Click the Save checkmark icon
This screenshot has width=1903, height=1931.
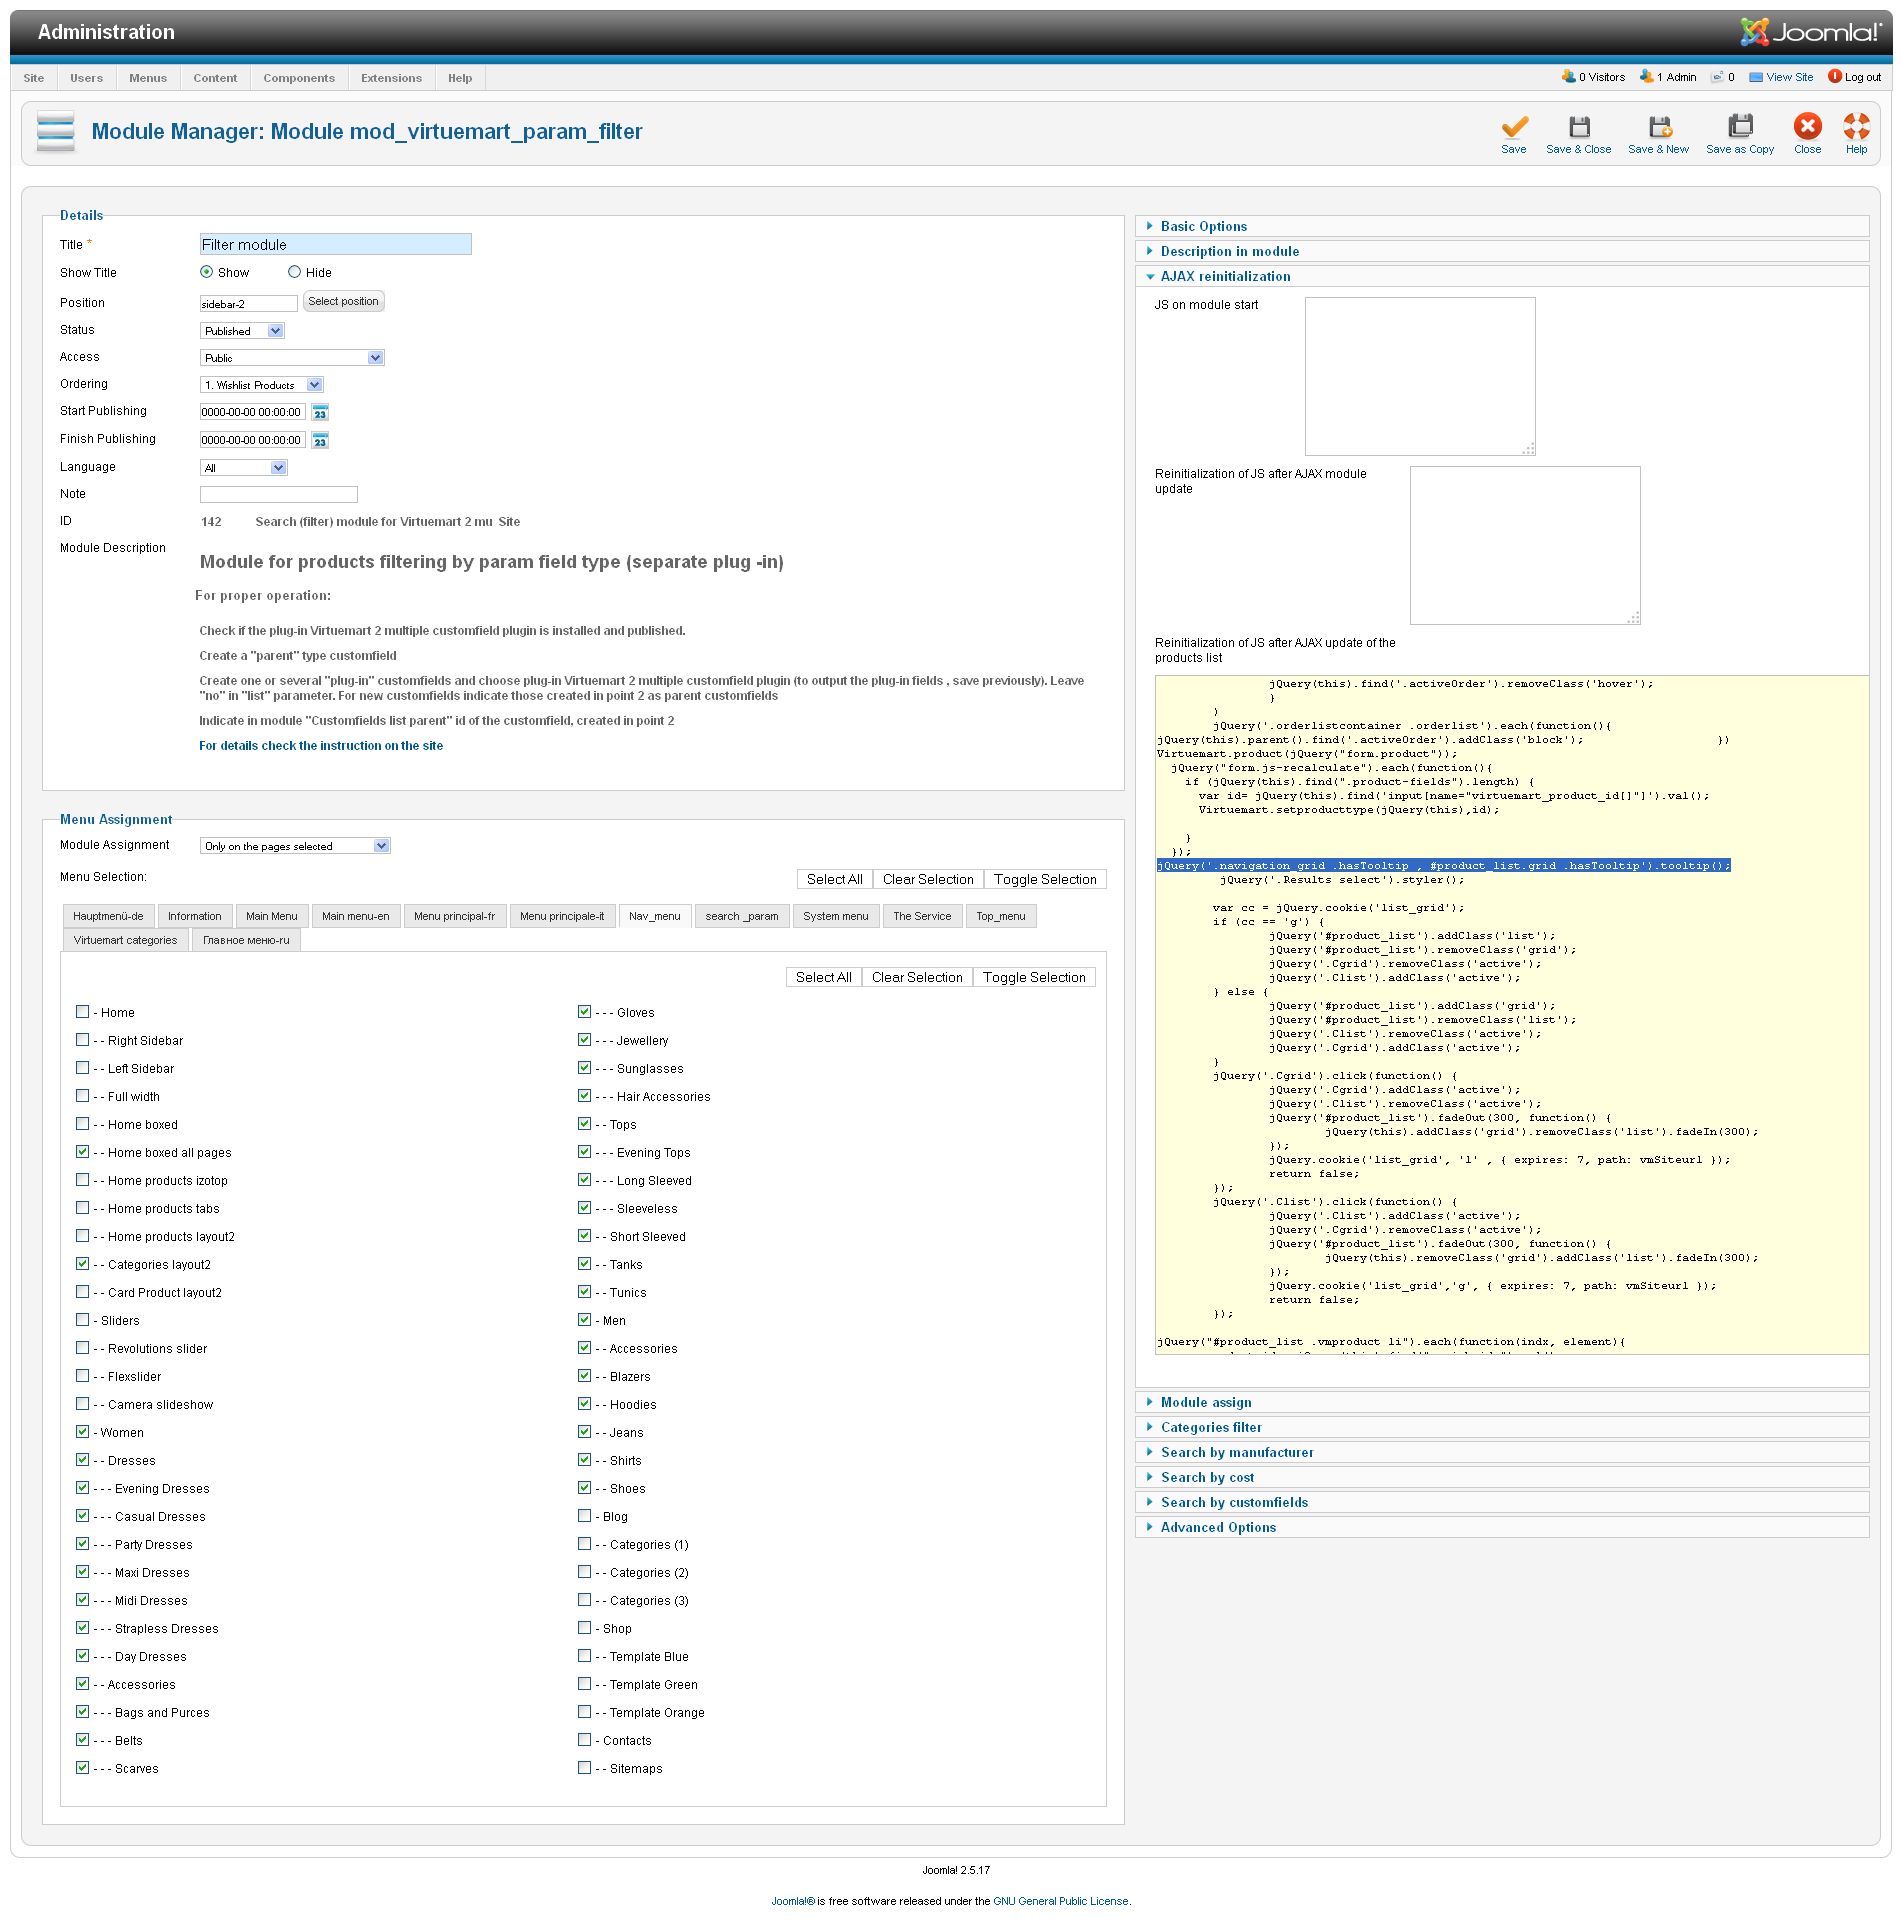[1513, 127]
